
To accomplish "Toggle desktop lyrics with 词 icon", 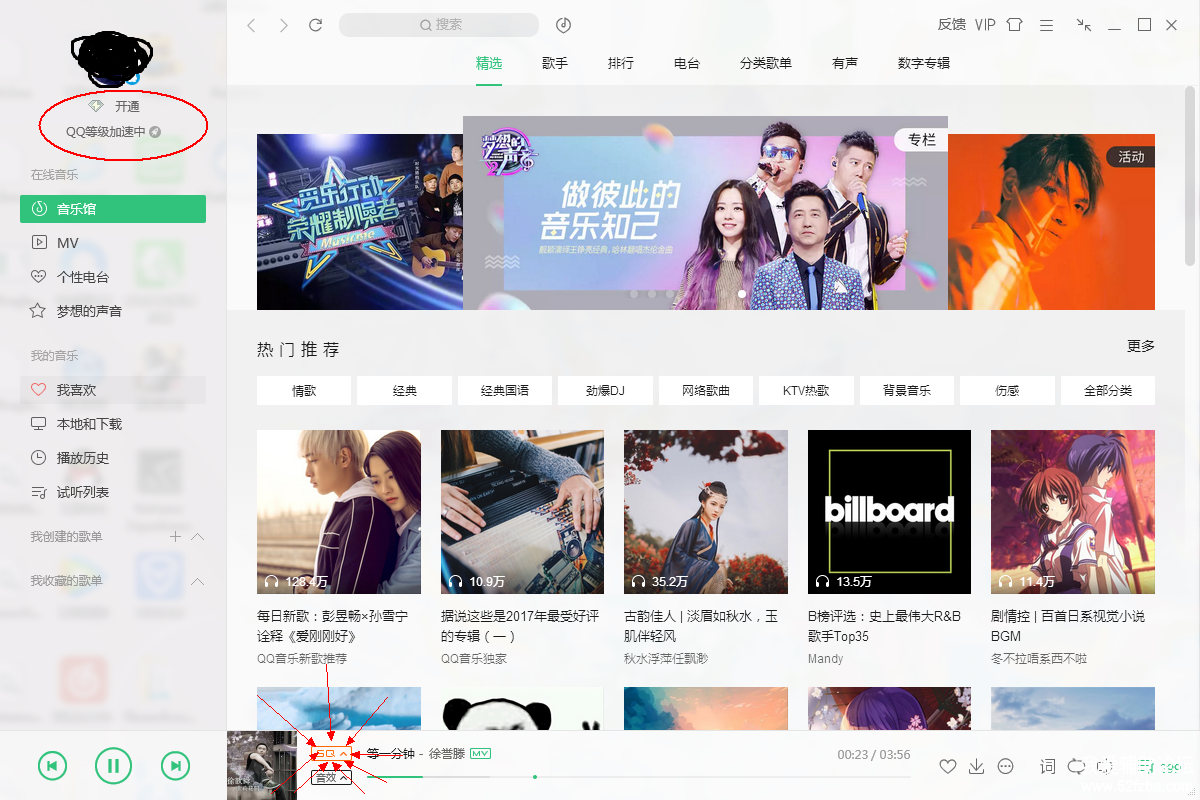I will pyautogui.click(x=1047, y=767).
